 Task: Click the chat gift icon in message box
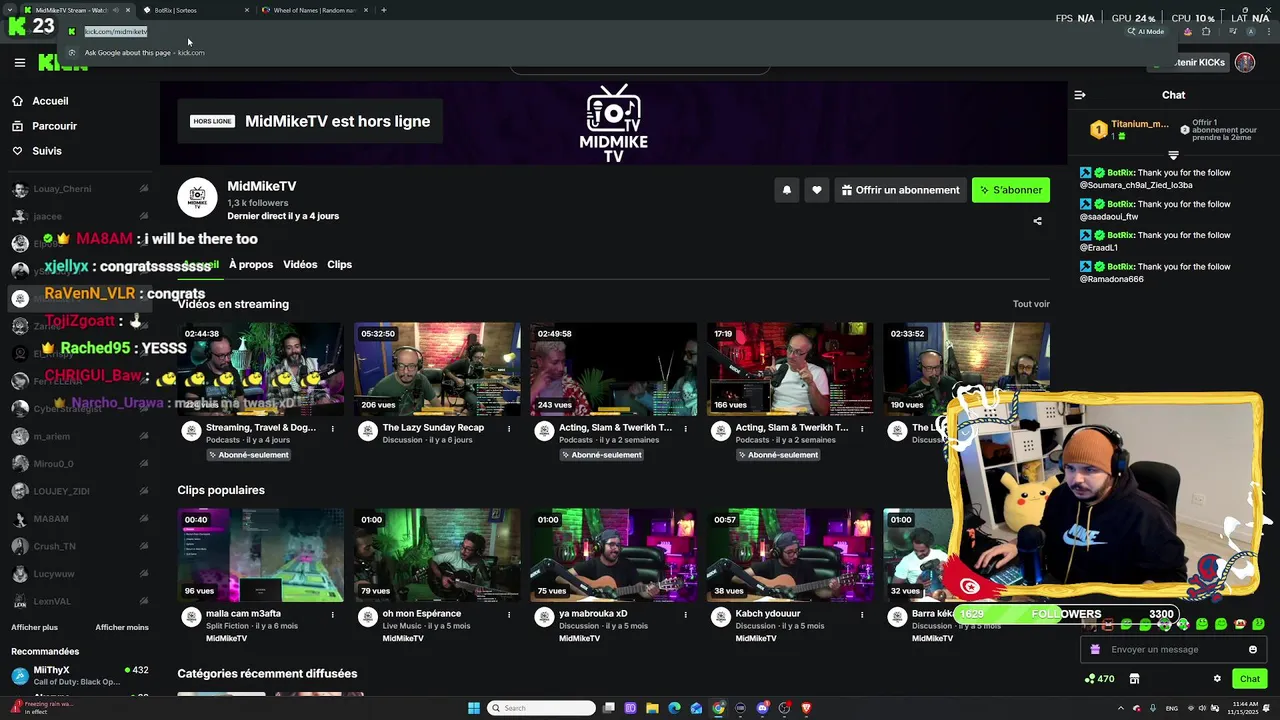[1095, 649]
